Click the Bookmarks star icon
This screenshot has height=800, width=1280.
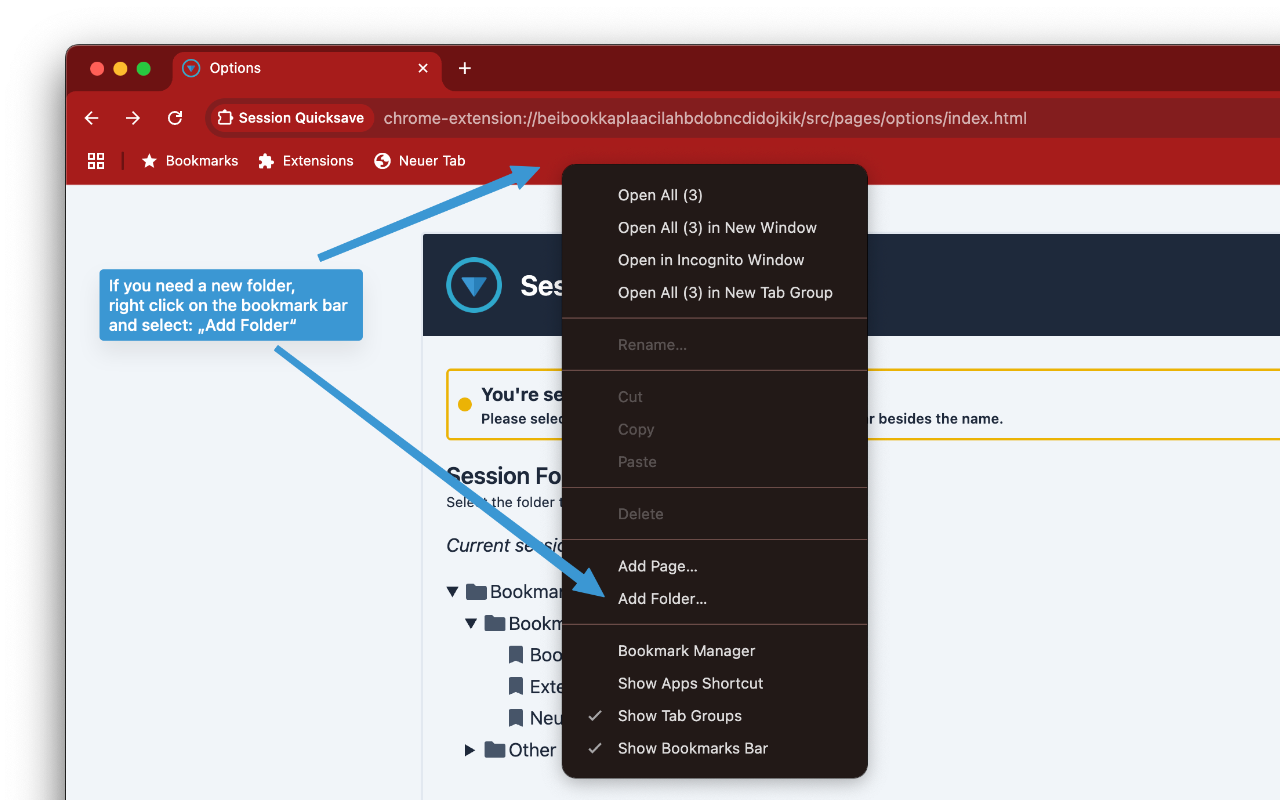[x=150, y=161]
